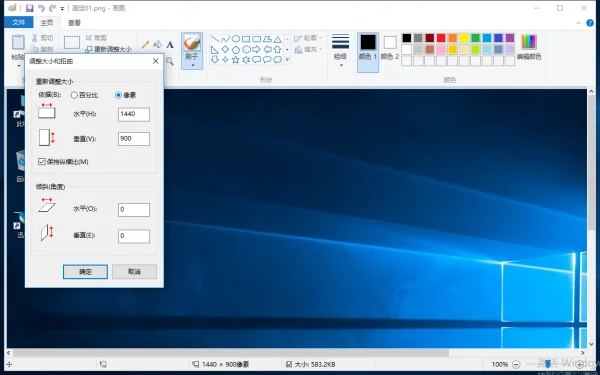Toggle 保持纵横比(M) aspect ratio checkbox

tap(42, 161)
